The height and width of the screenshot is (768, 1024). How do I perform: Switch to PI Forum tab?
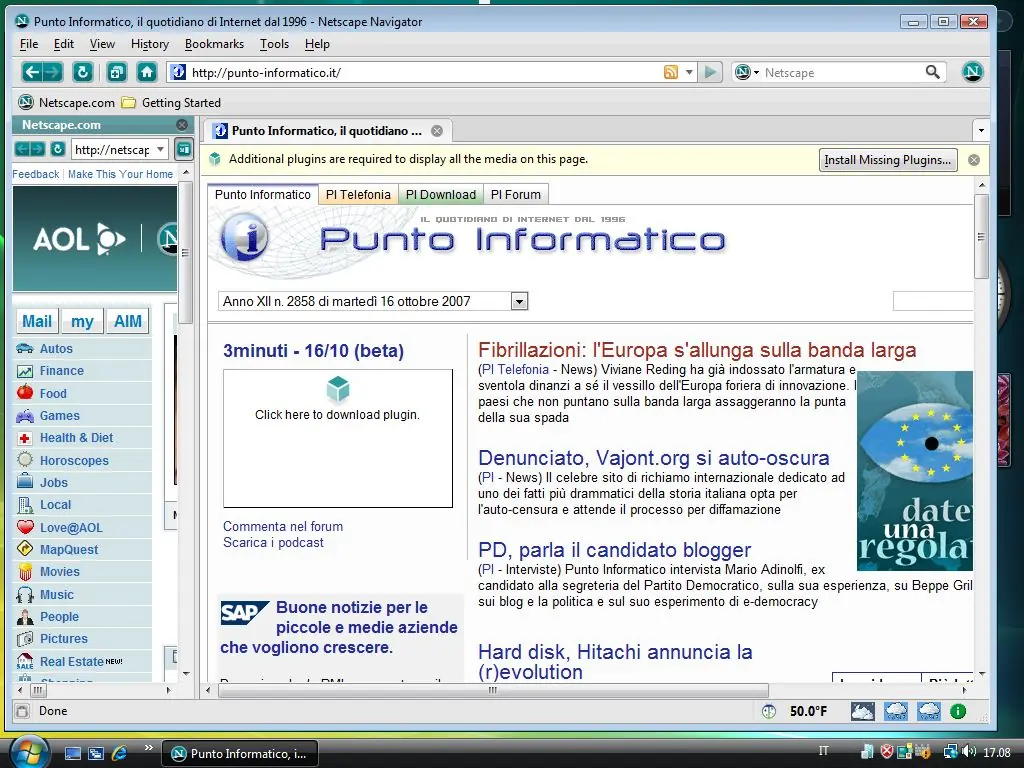coord(515,195)
